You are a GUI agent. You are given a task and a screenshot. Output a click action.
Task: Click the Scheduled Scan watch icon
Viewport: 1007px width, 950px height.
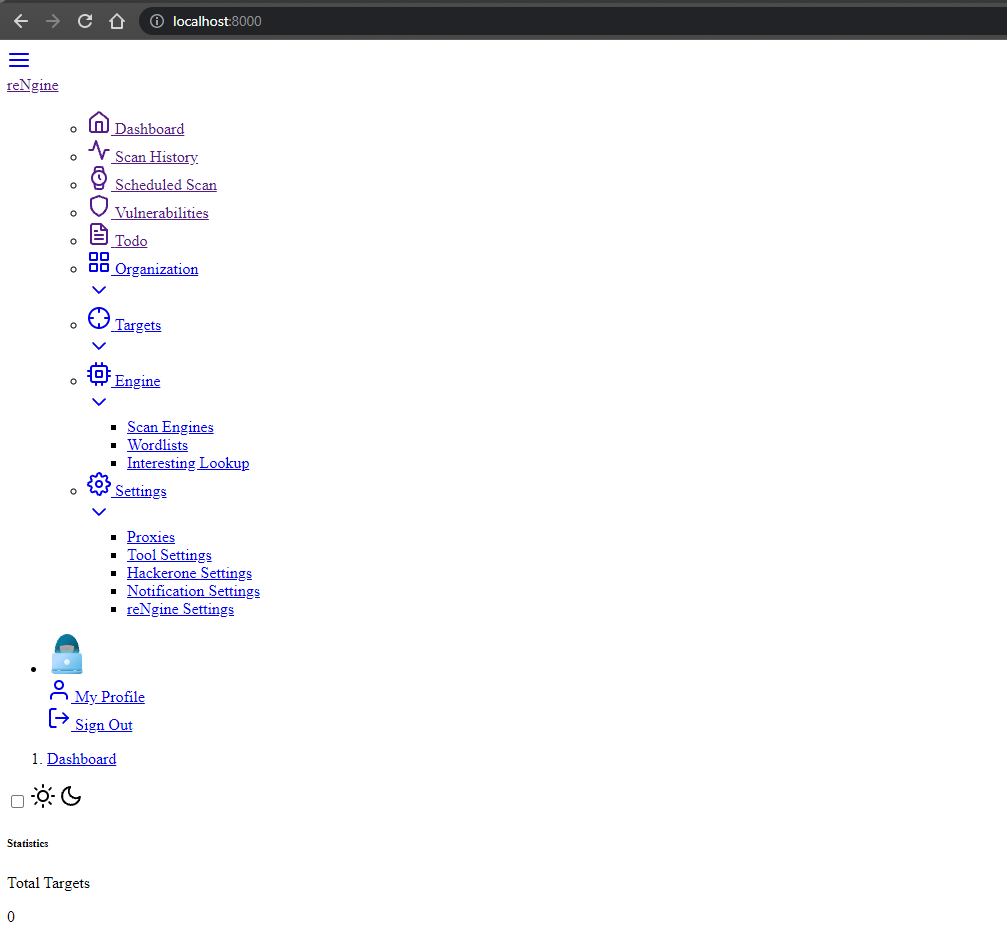click(99, 178)
